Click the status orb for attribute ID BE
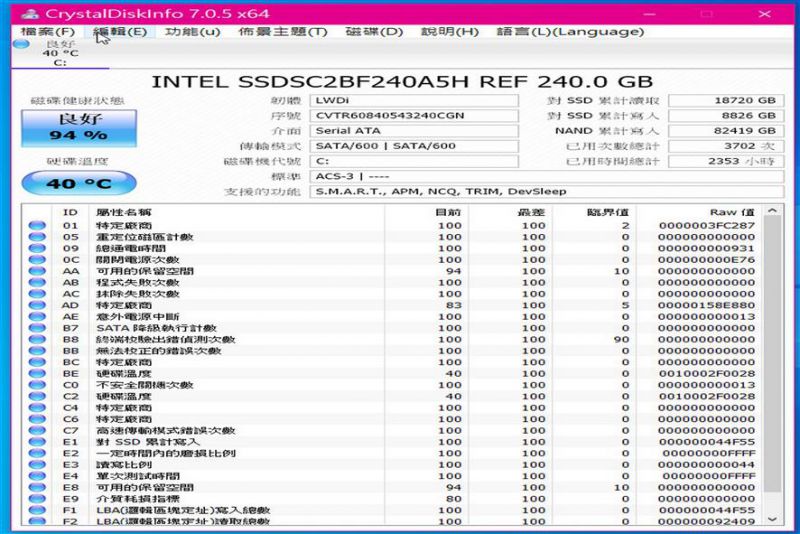This screenshot has height=534, width=800. pos(37,373)
